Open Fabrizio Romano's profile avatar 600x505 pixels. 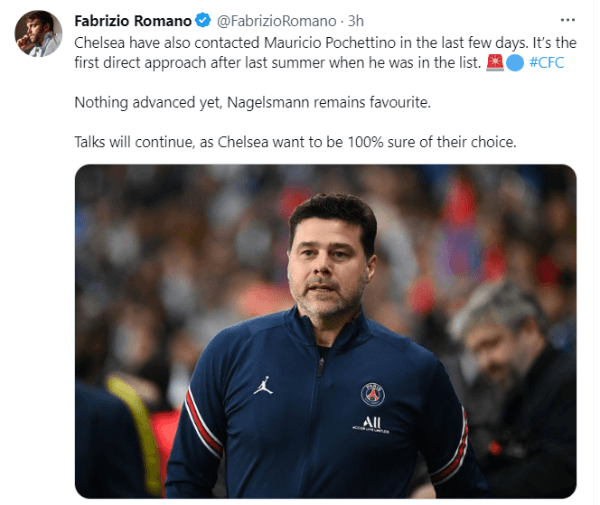[38, 35]
